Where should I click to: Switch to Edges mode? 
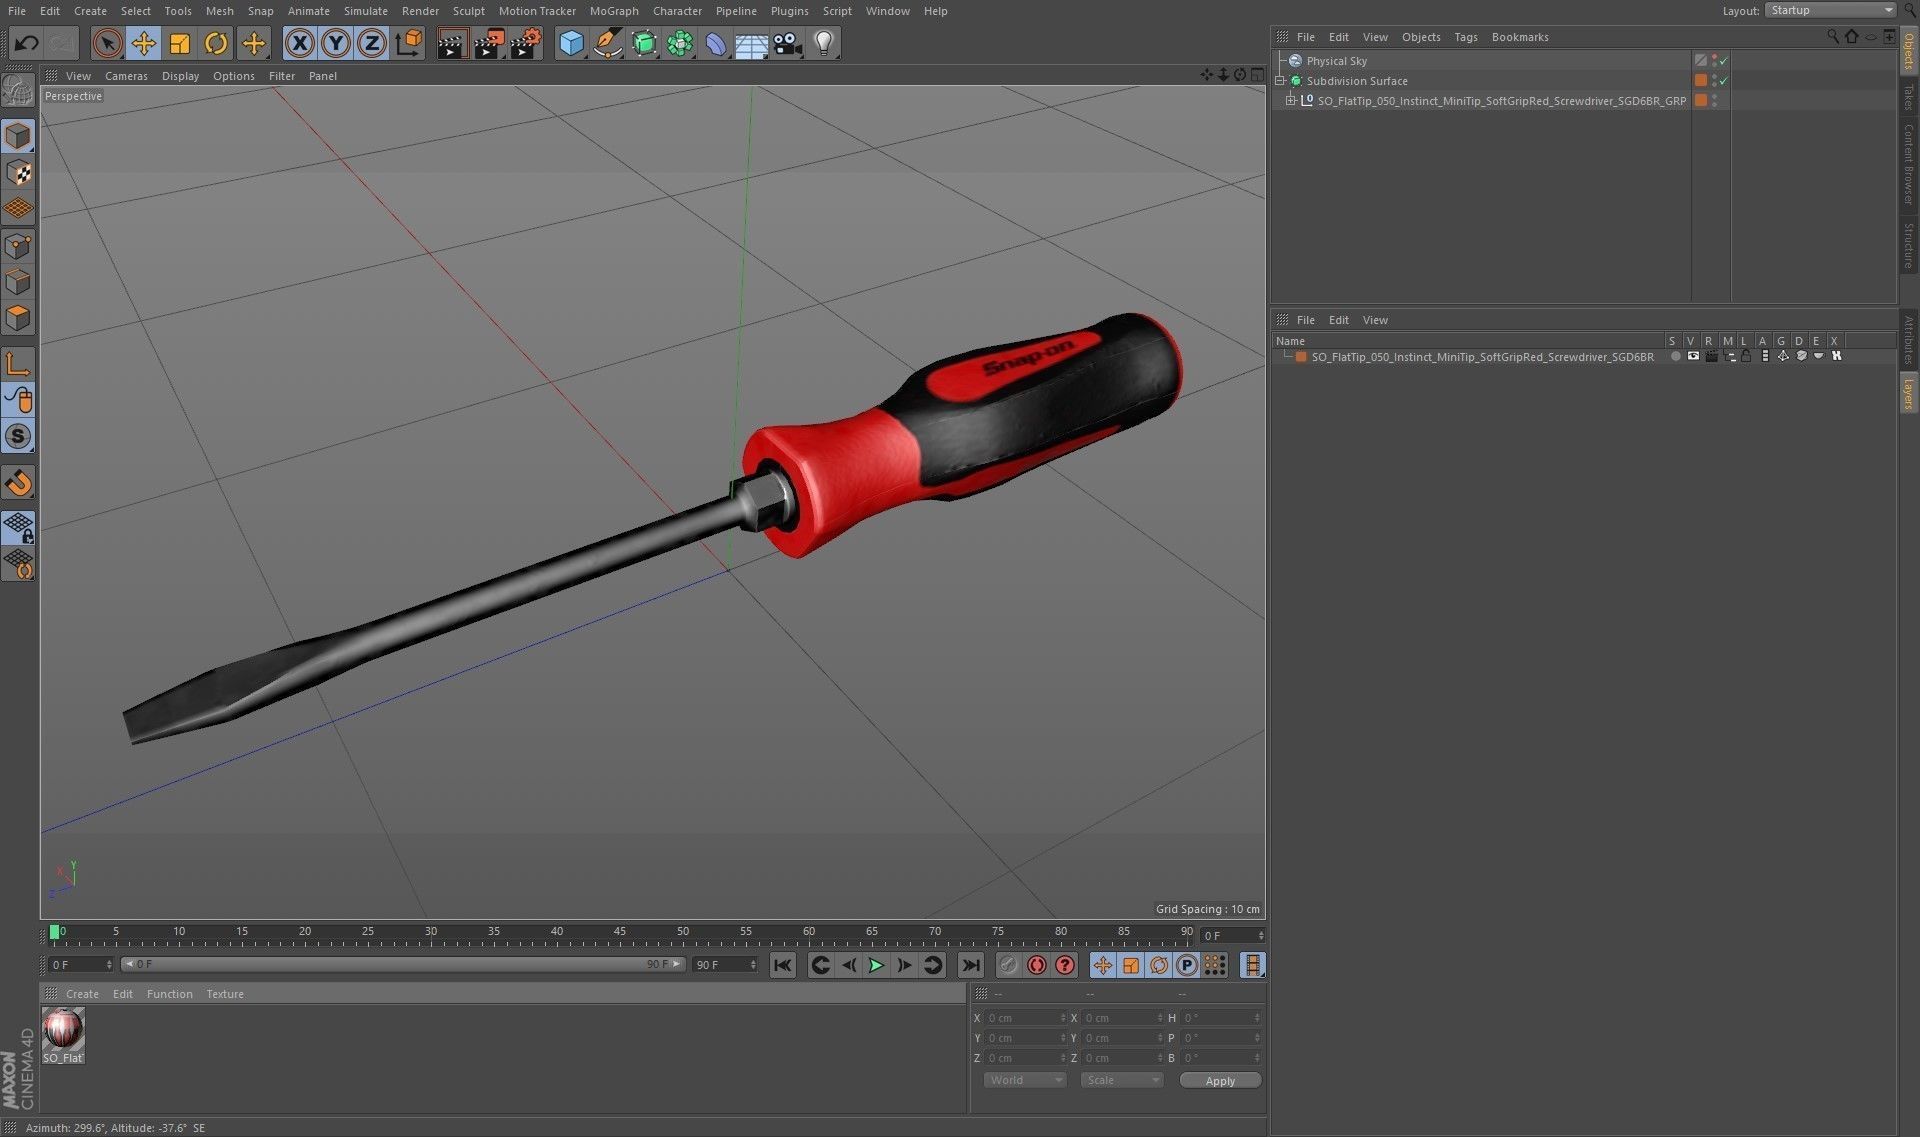point(18,282)
